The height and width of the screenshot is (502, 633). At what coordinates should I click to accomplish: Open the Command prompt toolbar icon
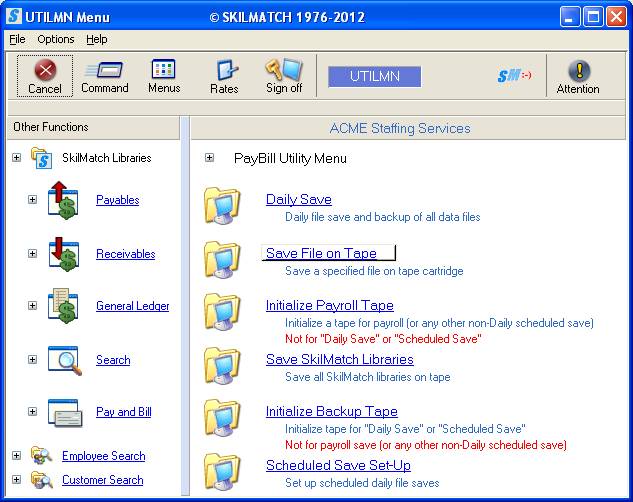point(104,70)
